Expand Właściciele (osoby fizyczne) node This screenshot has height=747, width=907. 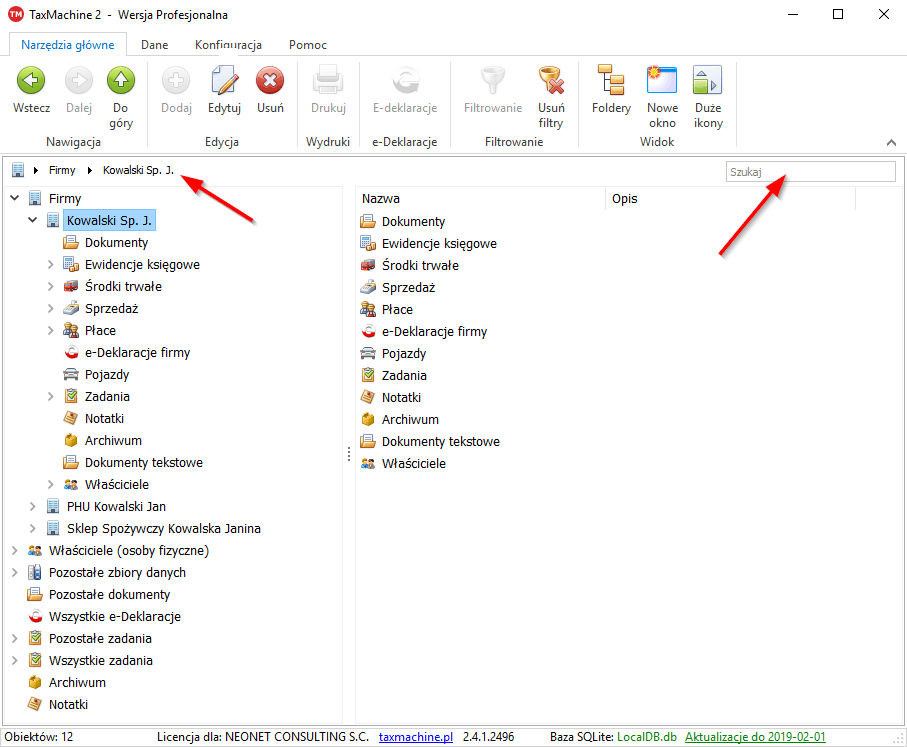pyautogui.click(x=15, y=551)
